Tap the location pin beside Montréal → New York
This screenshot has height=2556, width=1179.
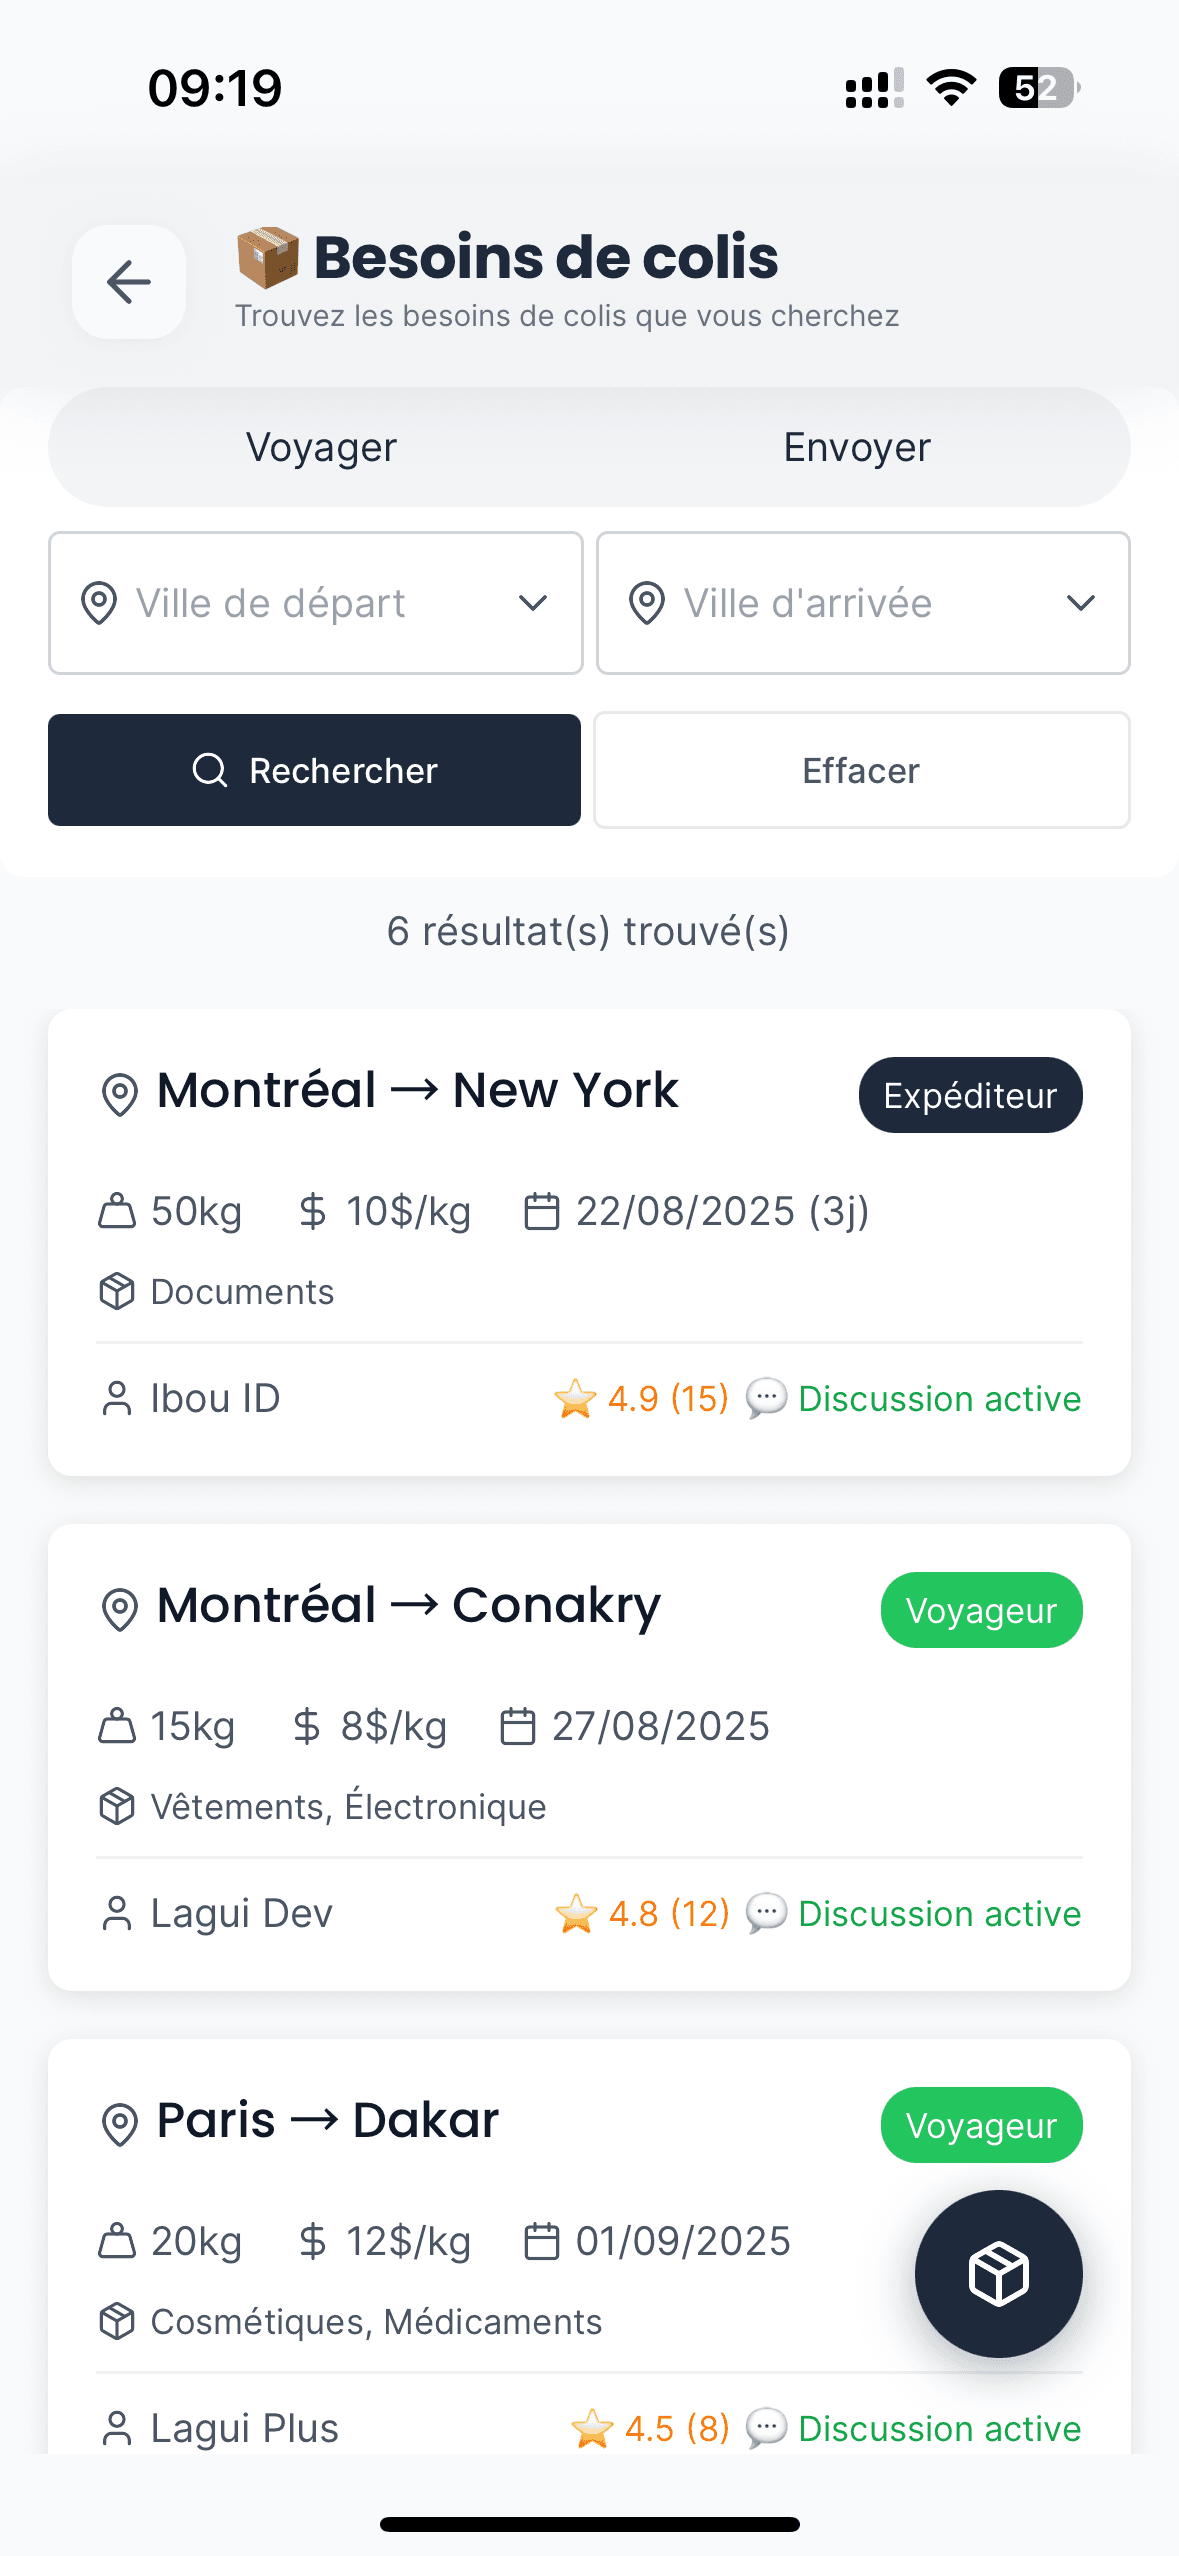click(120, 1093)
